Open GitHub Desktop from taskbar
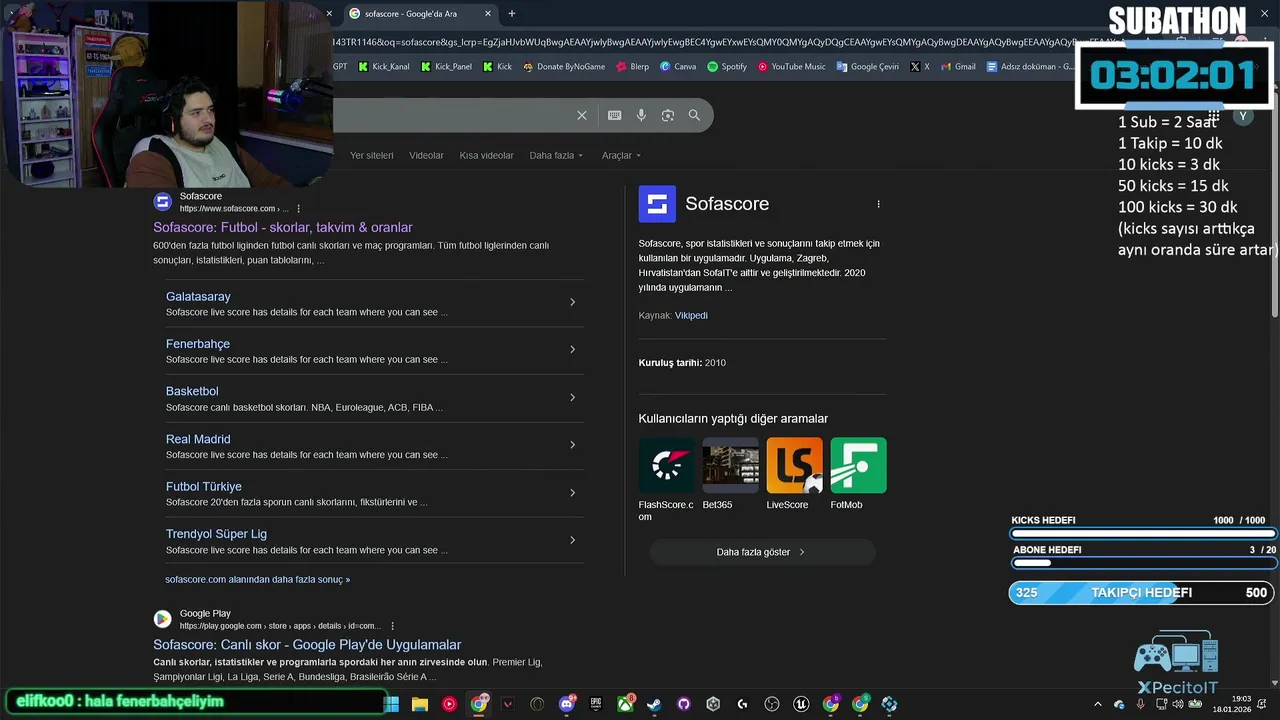This screenshot has width=1280, height=720. pyautogui.click(x=684, y=704)
